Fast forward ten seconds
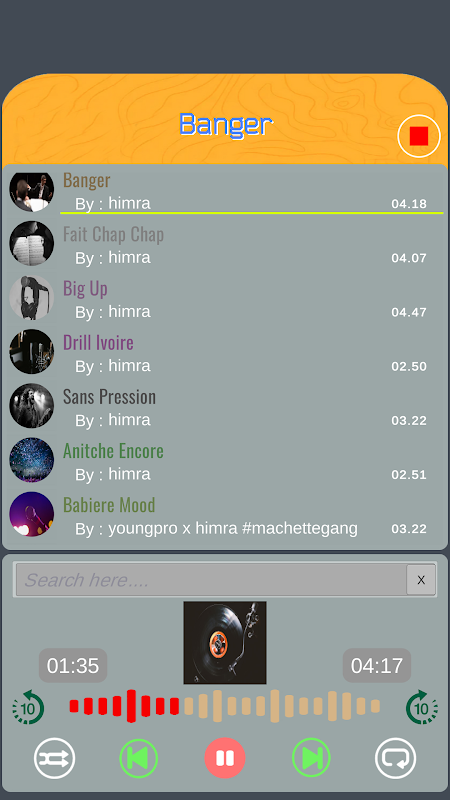Viewport: 450px width, 800px height. (x=421, y=707)
